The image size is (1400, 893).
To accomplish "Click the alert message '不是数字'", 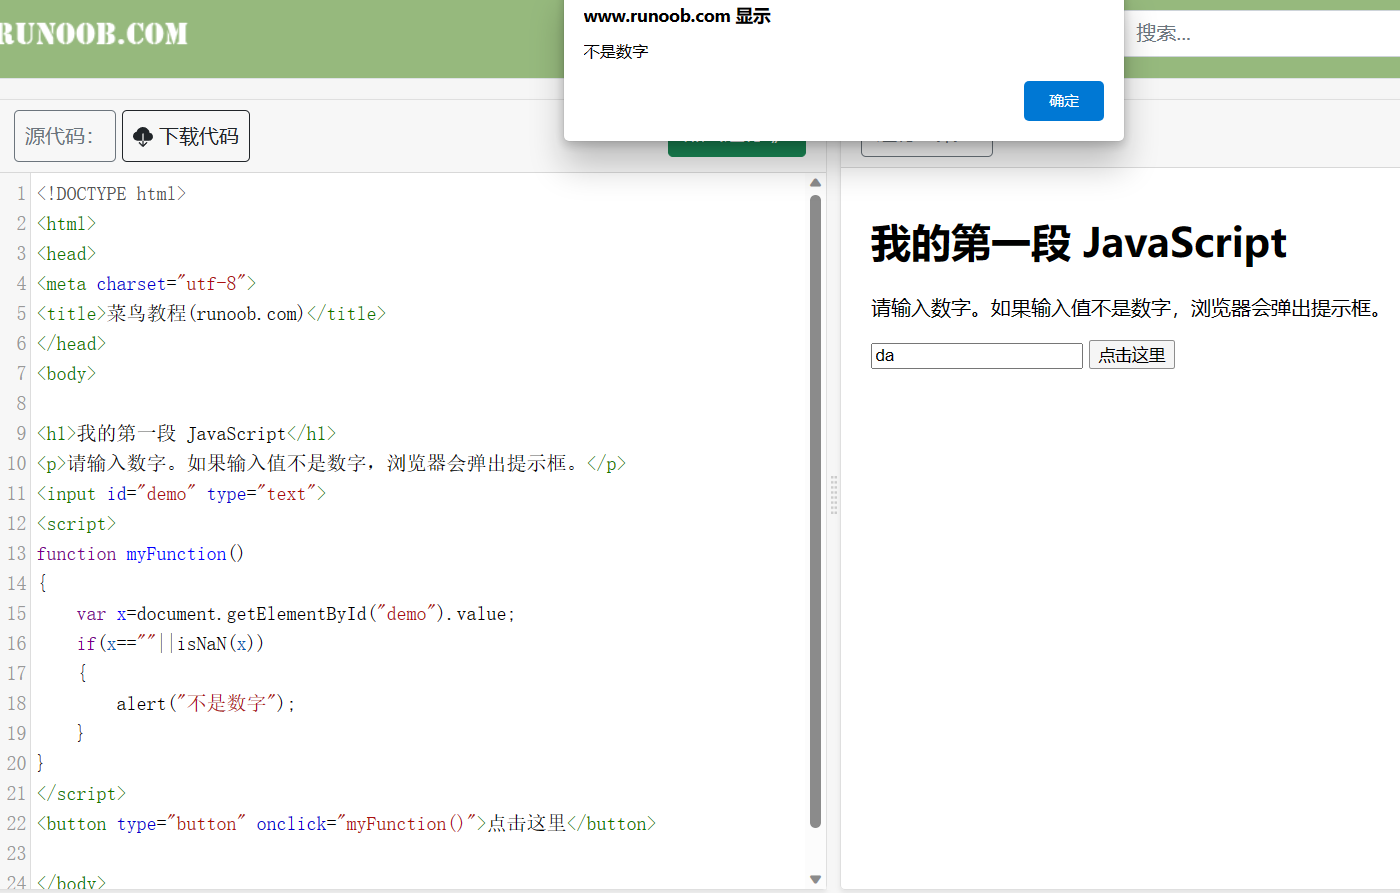I will (x=616, y=52).
